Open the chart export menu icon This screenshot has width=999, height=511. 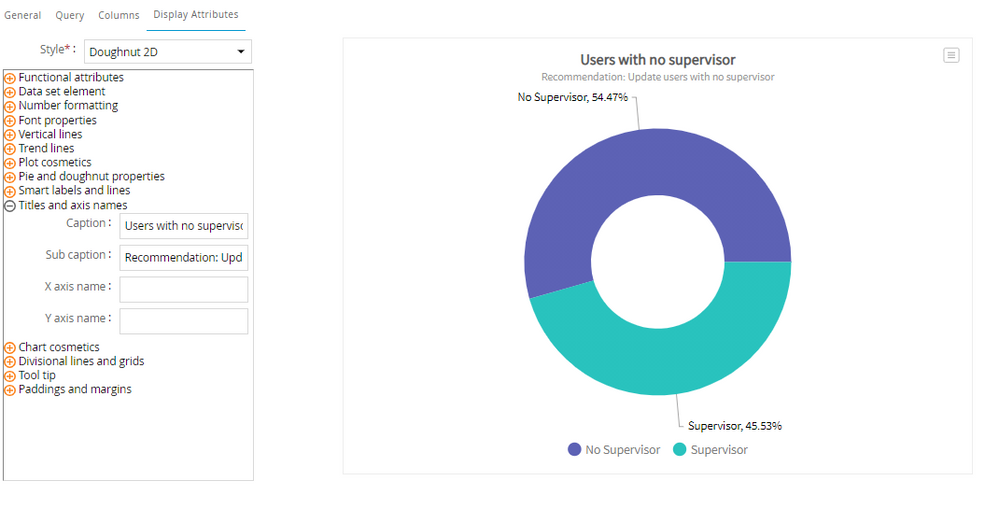click(951, 55)
